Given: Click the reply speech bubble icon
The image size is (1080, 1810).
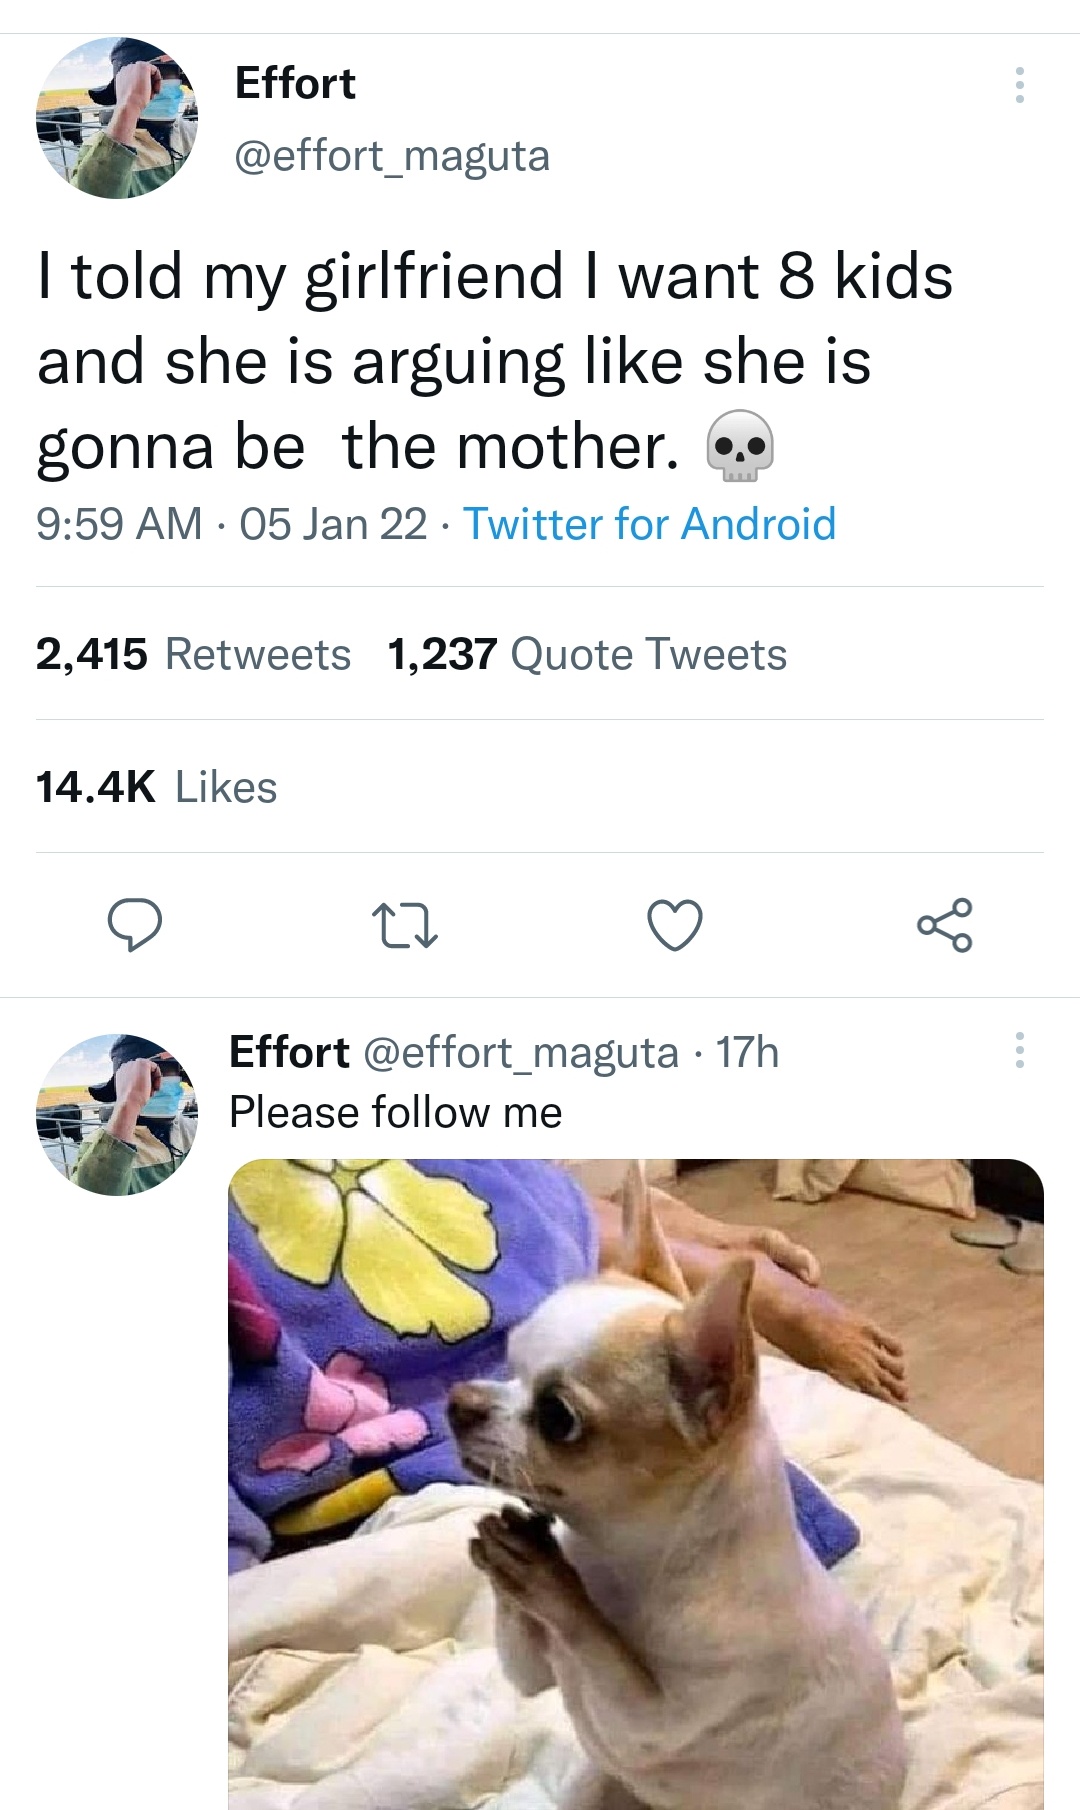Looking at the screenshot, I should (x=135, y=924).
